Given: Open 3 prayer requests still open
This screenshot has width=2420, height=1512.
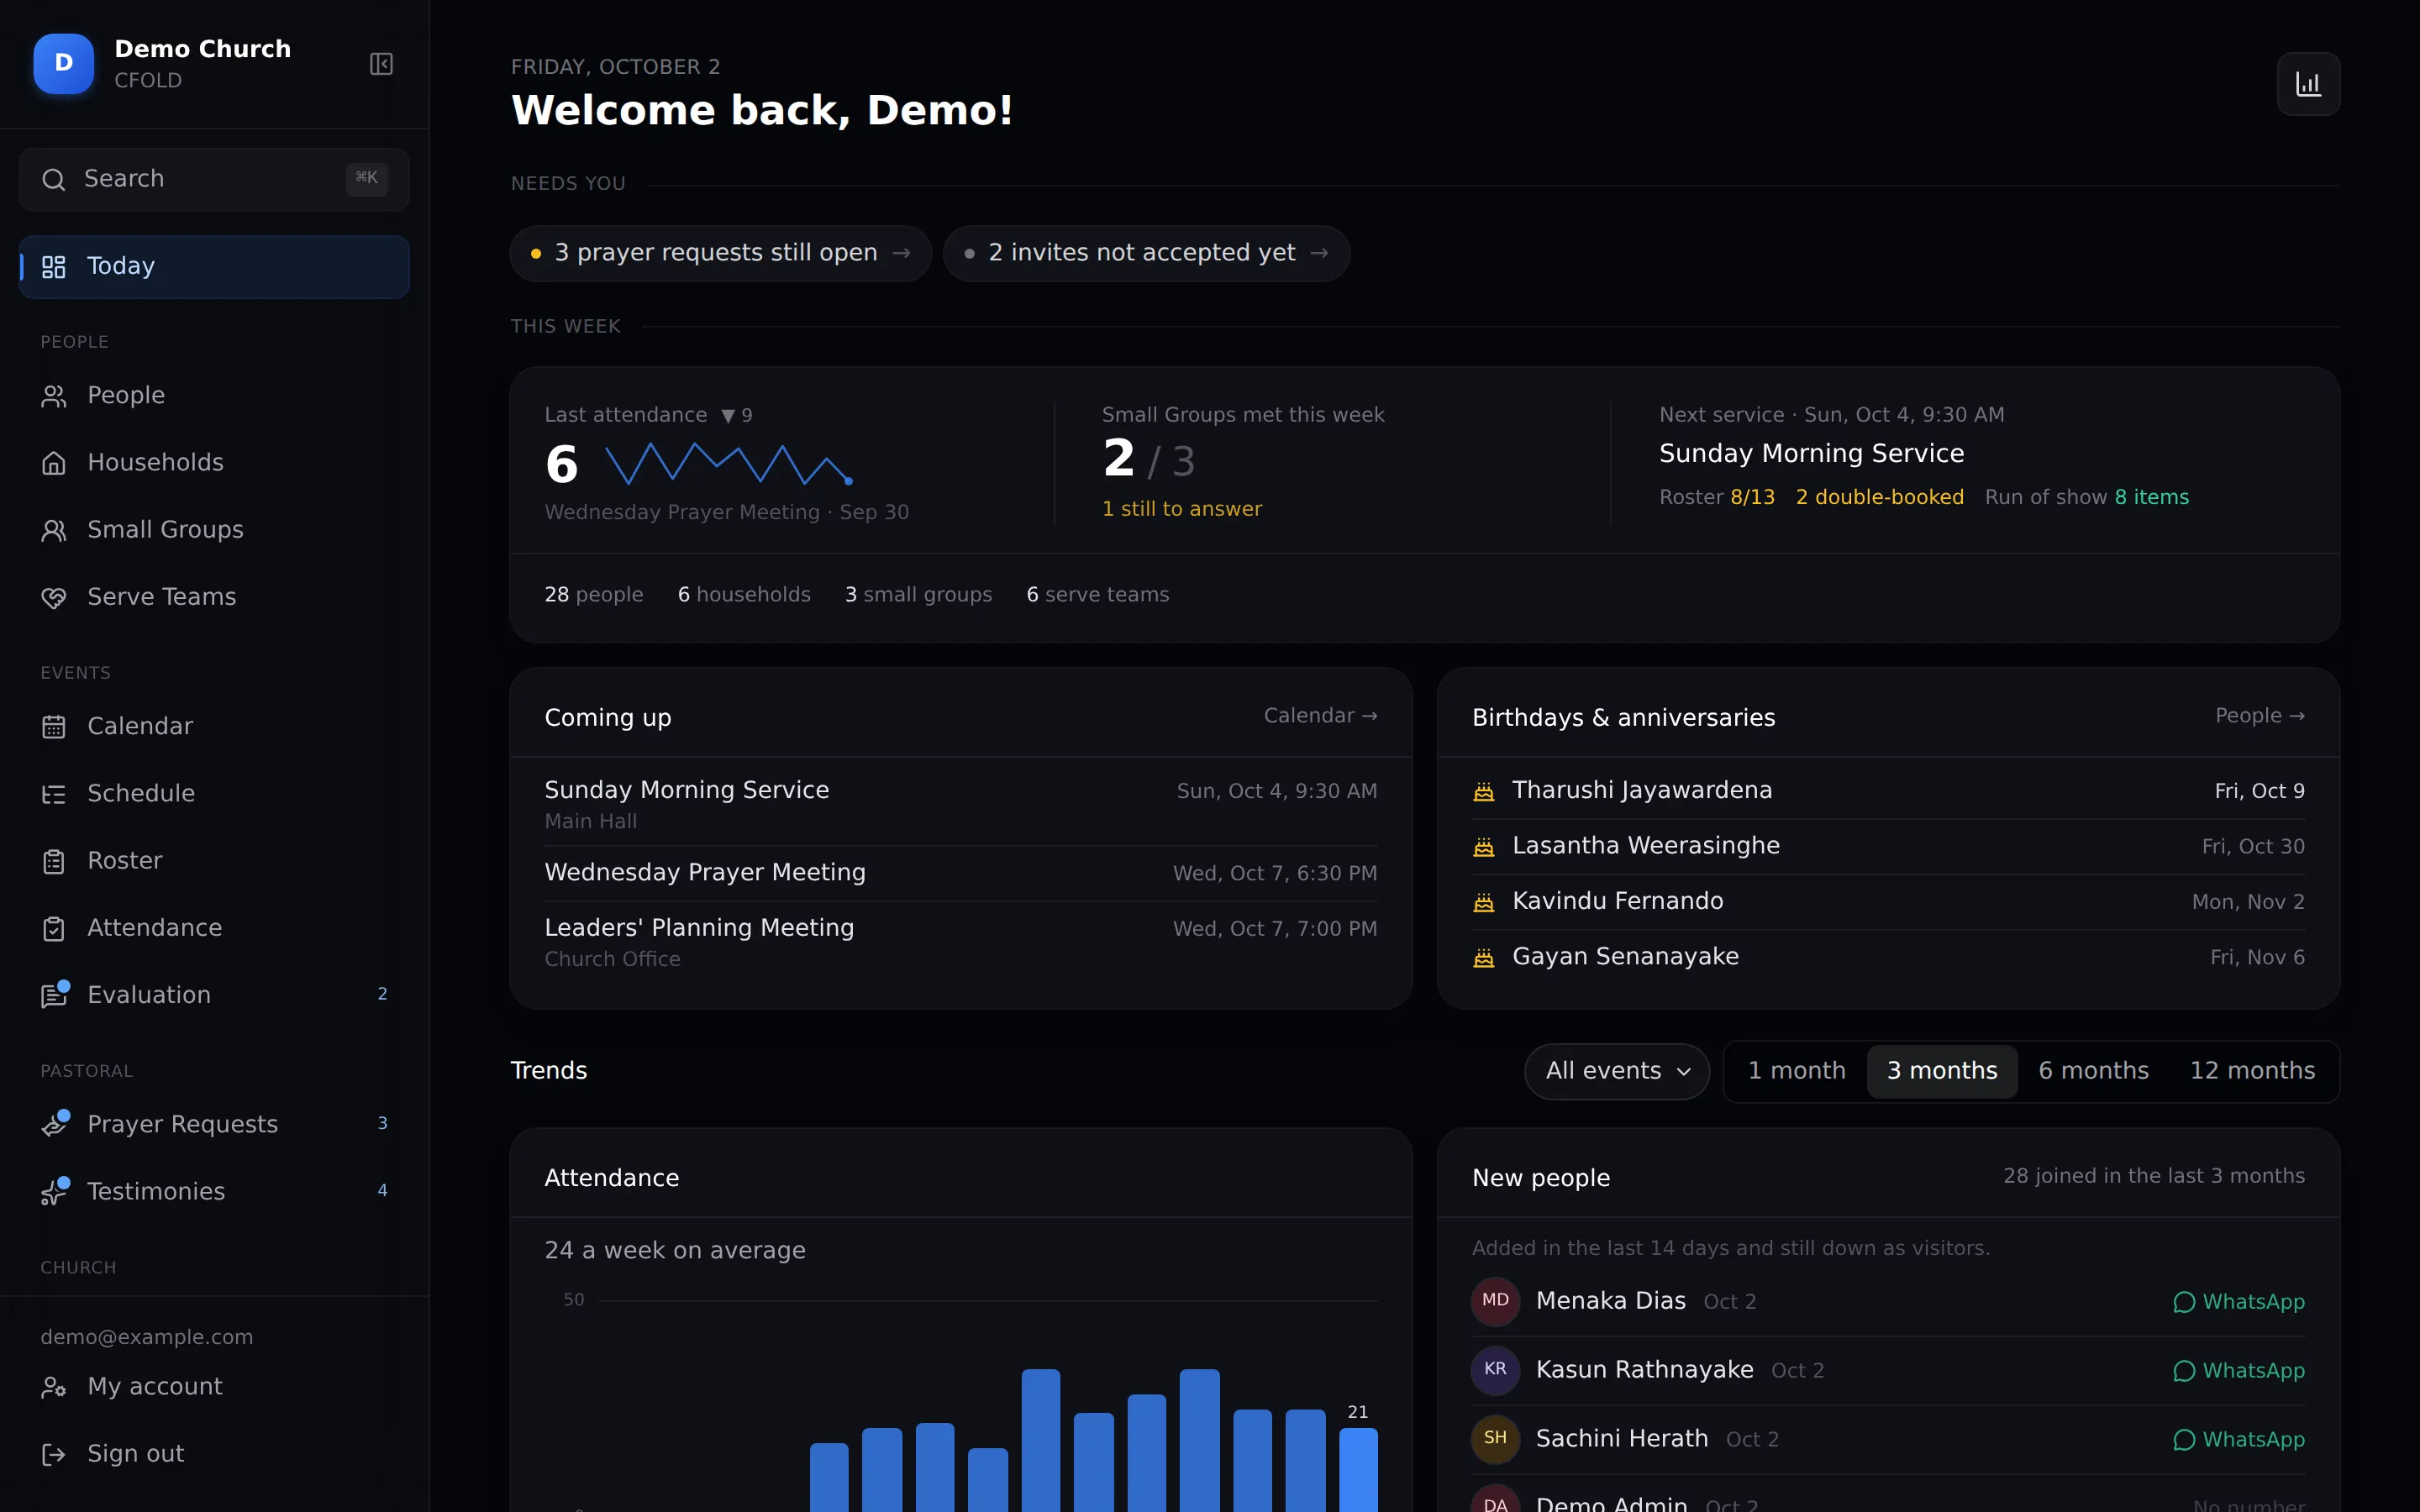Looking at the screenshot, I should click(x=720, y=253).
